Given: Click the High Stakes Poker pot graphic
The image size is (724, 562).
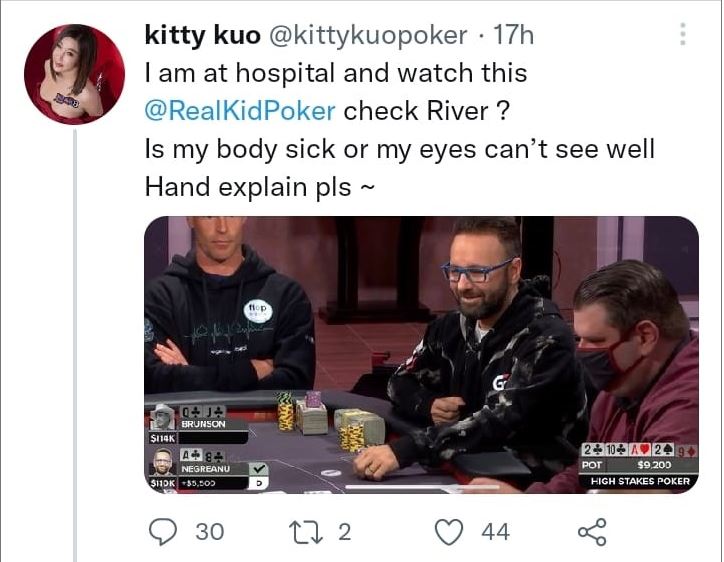Looking at the screenshot, I should click(639, 465).
